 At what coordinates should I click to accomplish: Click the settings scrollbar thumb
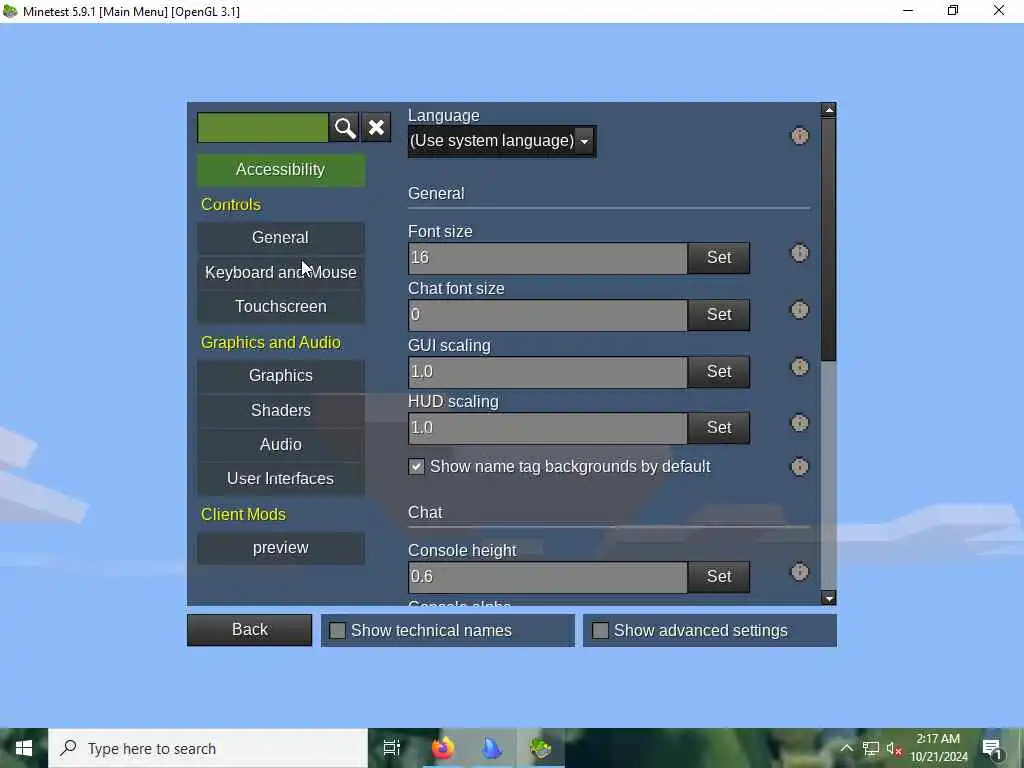coord(829,239)
